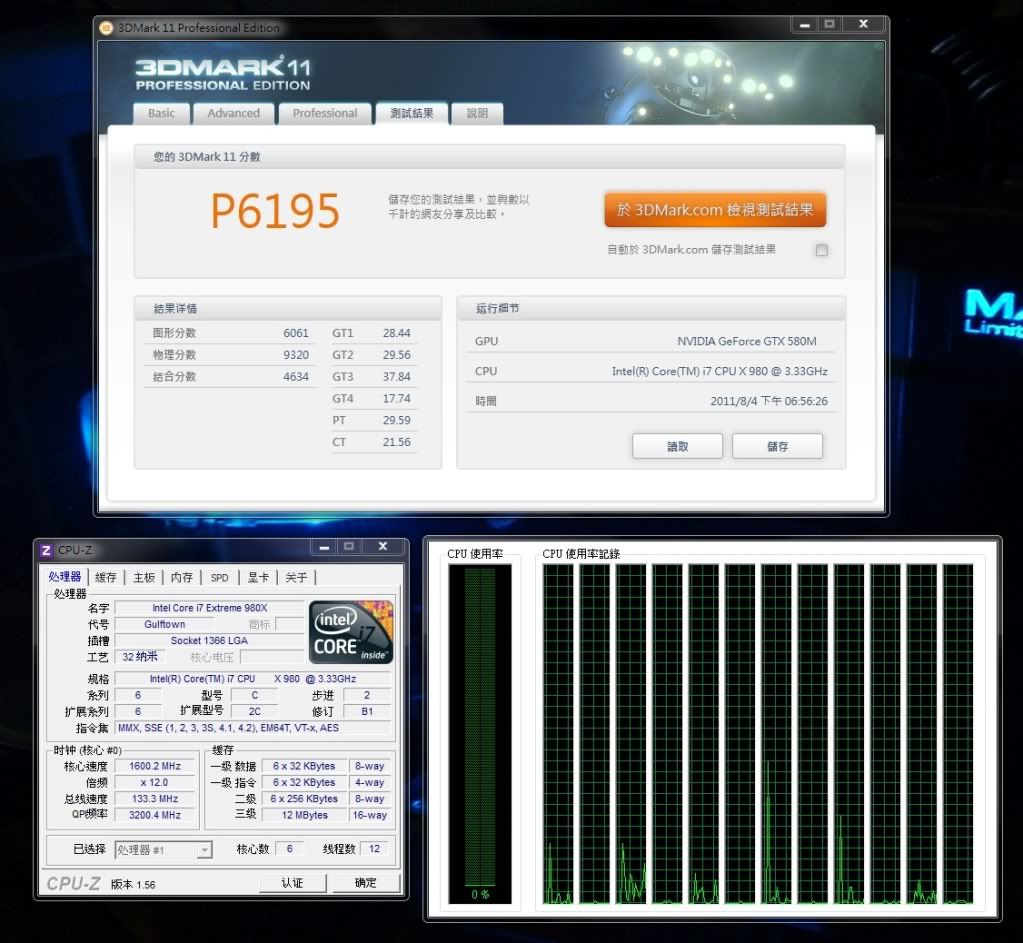This screenshot has height=943, width=1023.
Task: Click the 倍频 value x 12.0
Action: [155, 782]
